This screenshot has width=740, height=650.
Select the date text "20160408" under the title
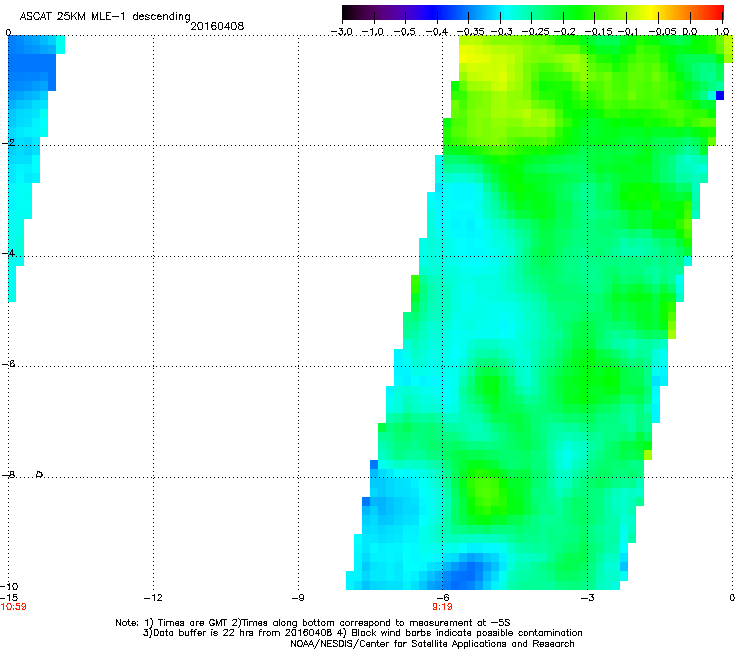pos(217,26)
